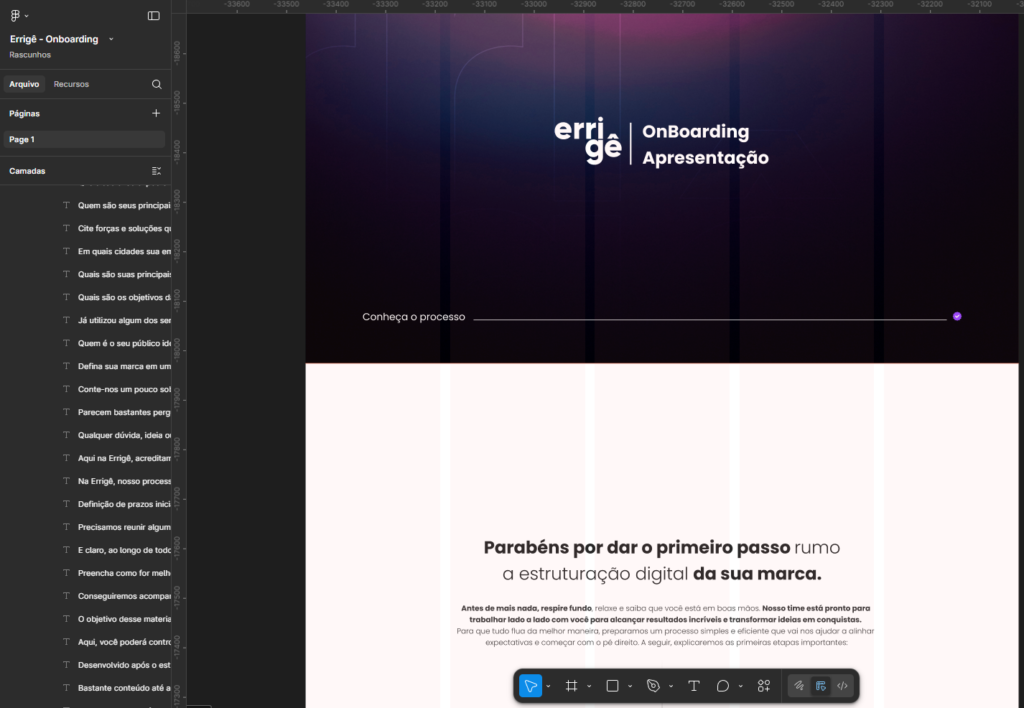Click the text icon of 'Parecem bastantes' layer

[x=66, y=412]
